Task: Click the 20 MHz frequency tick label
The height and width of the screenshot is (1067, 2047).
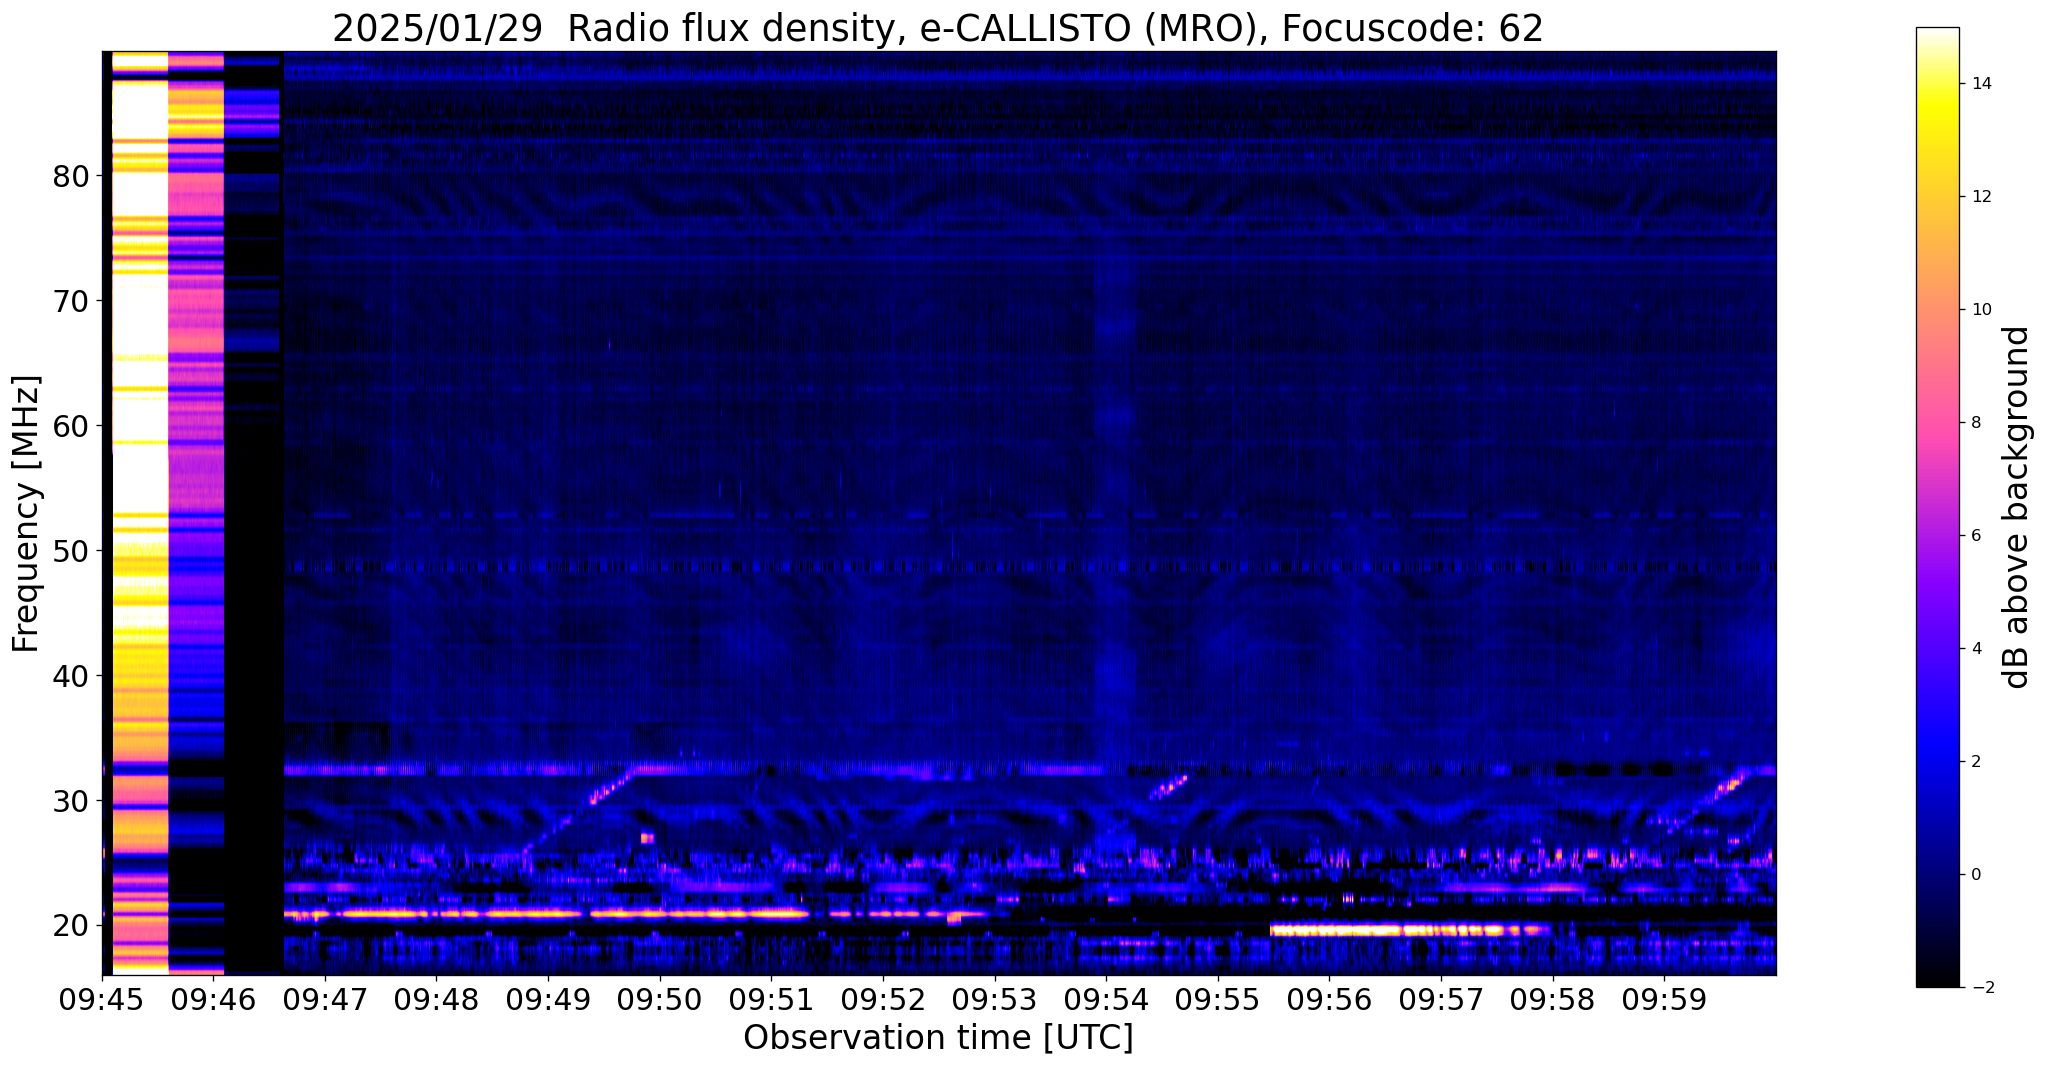Action: 70,927
